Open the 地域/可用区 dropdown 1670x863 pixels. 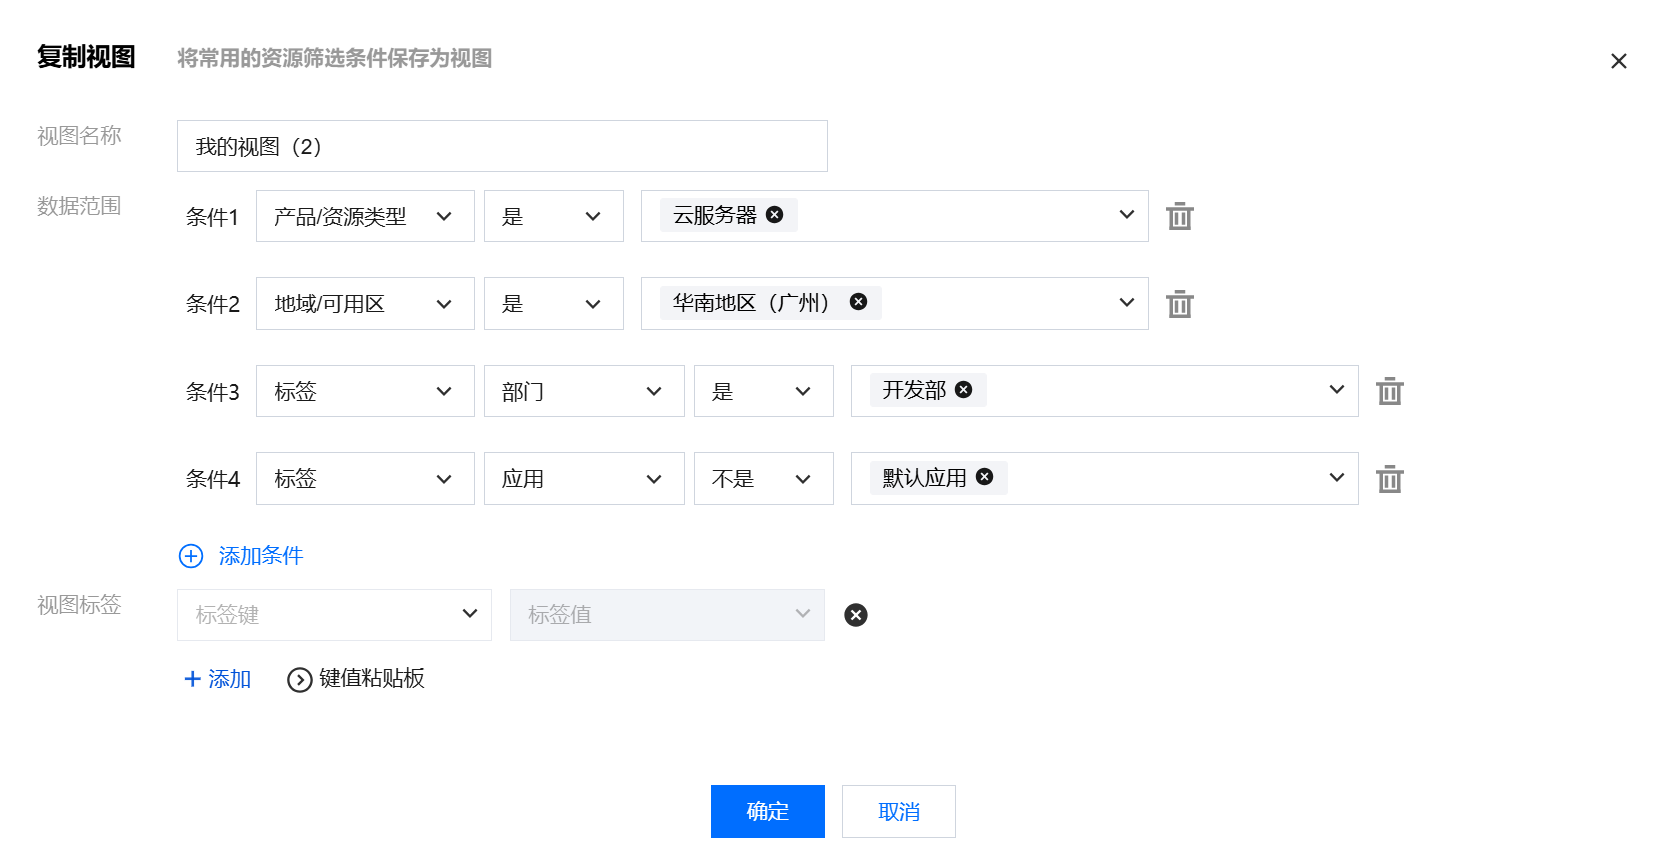[365, 304]
